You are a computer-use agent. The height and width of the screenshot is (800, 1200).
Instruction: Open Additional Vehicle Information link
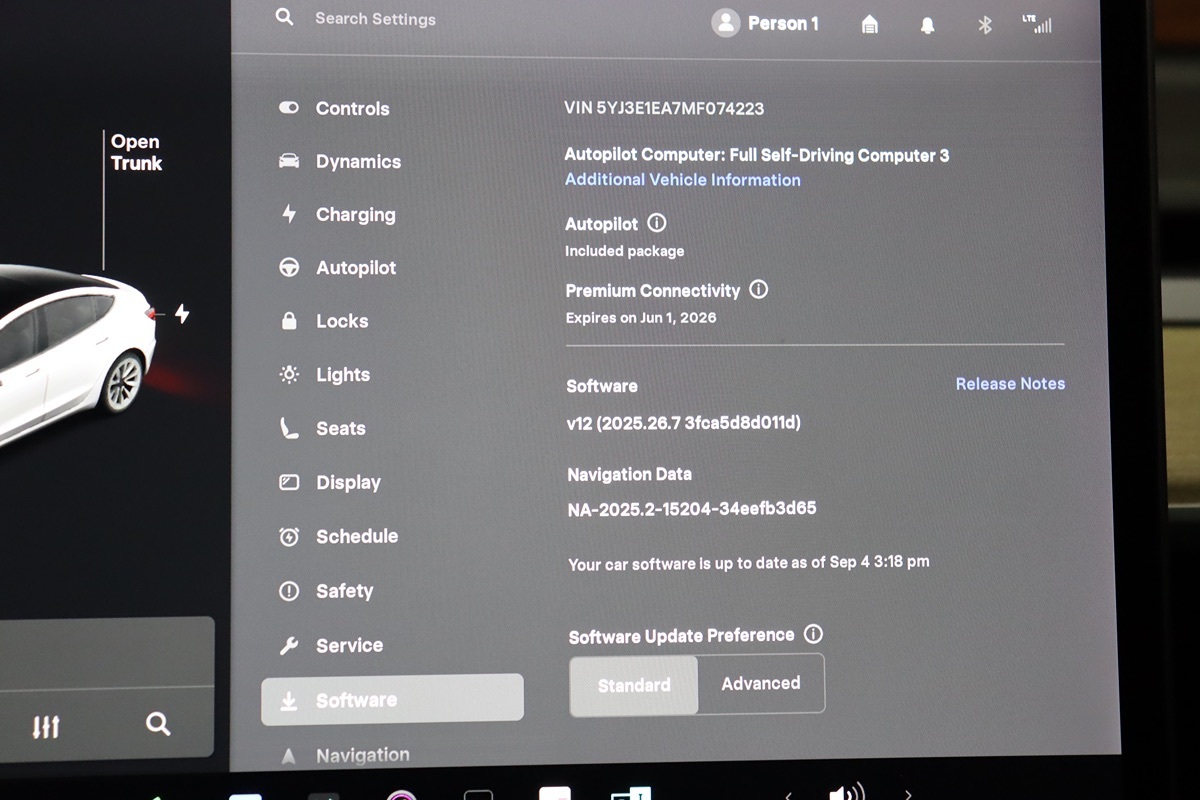point(682,180)
